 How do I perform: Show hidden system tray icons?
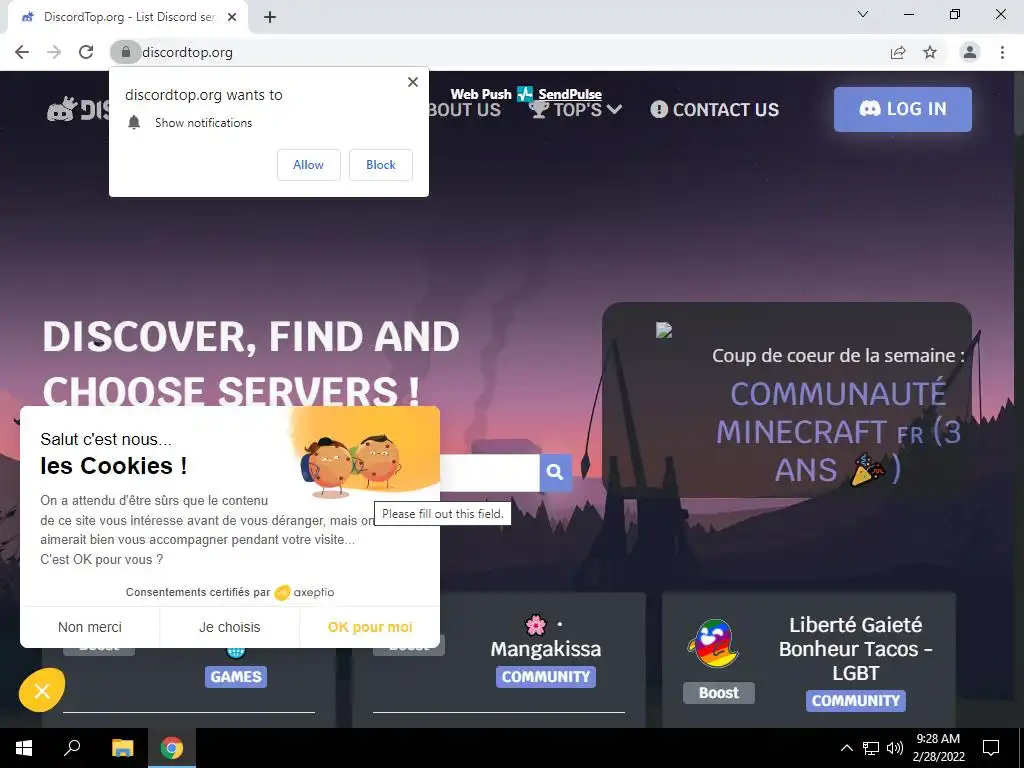846,748
